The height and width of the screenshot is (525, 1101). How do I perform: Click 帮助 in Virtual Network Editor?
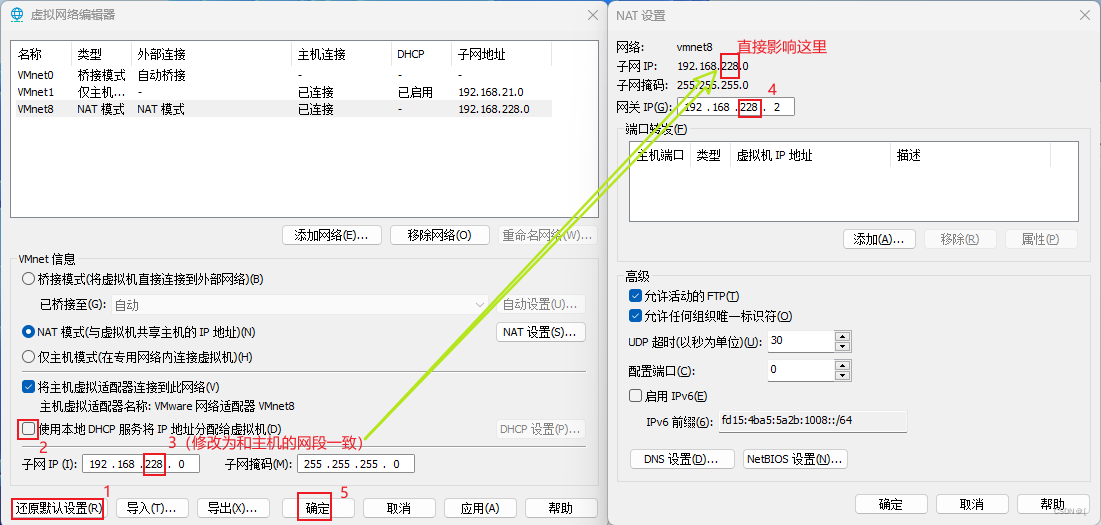(x=561, y=508)
